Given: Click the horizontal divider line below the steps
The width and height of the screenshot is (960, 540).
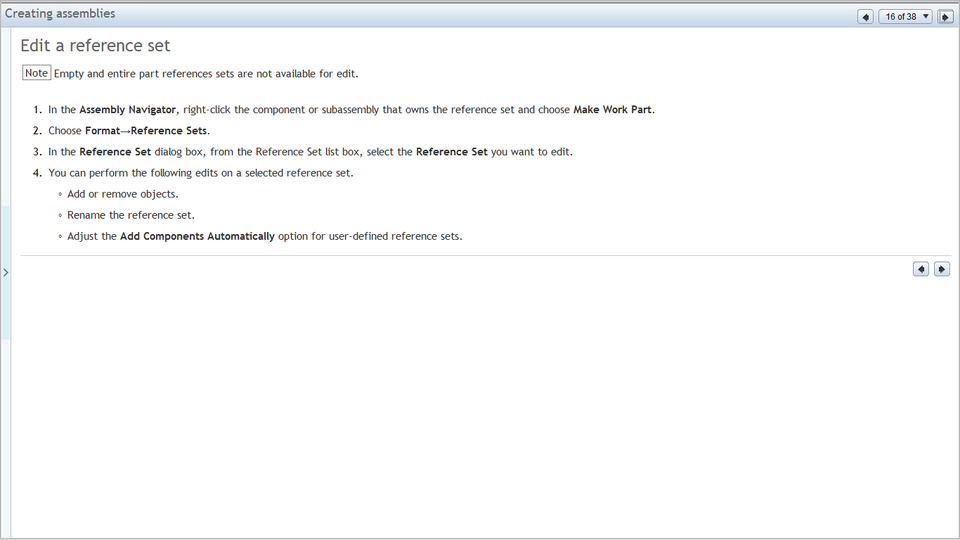Looking at the screenshot, I should click(x=480, y=256).
